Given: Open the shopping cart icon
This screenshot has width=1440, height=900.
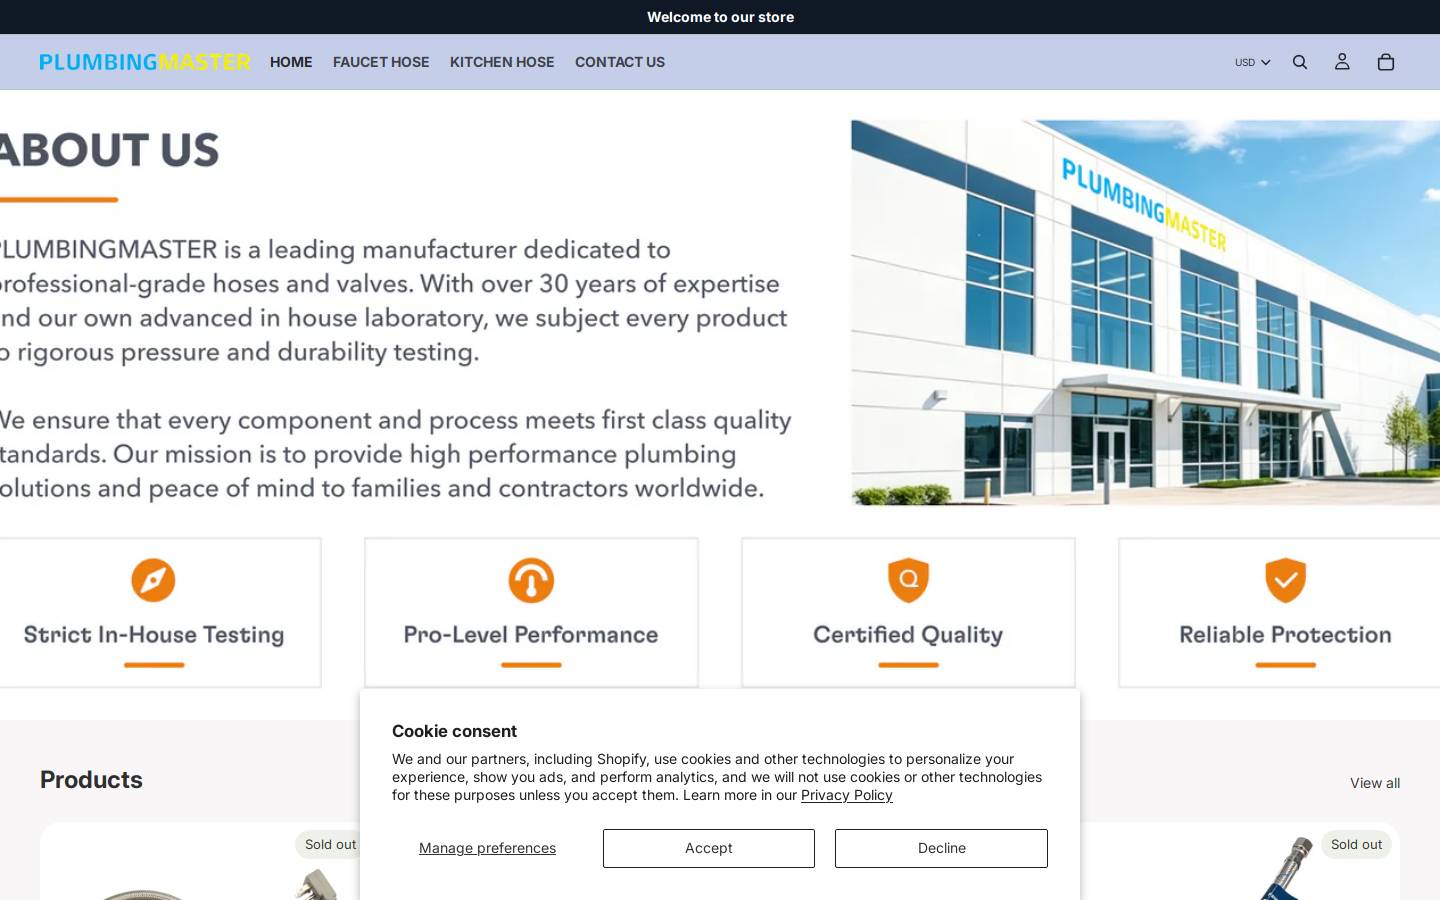Looking at the screenshot, I should (x=1385, y=62).
